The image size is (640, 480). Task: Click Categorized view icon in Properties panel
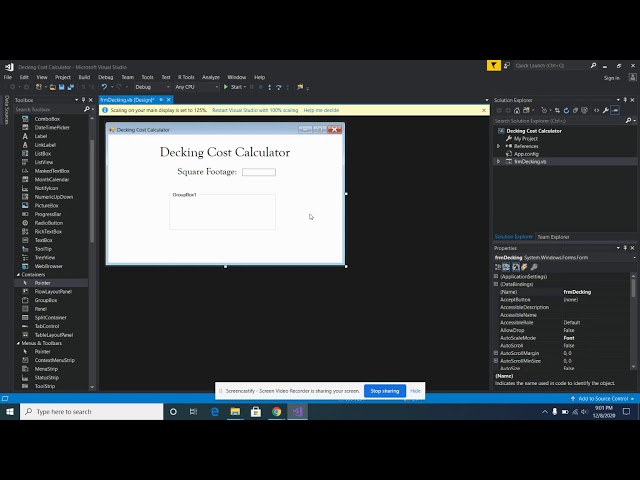coord(498,267)
